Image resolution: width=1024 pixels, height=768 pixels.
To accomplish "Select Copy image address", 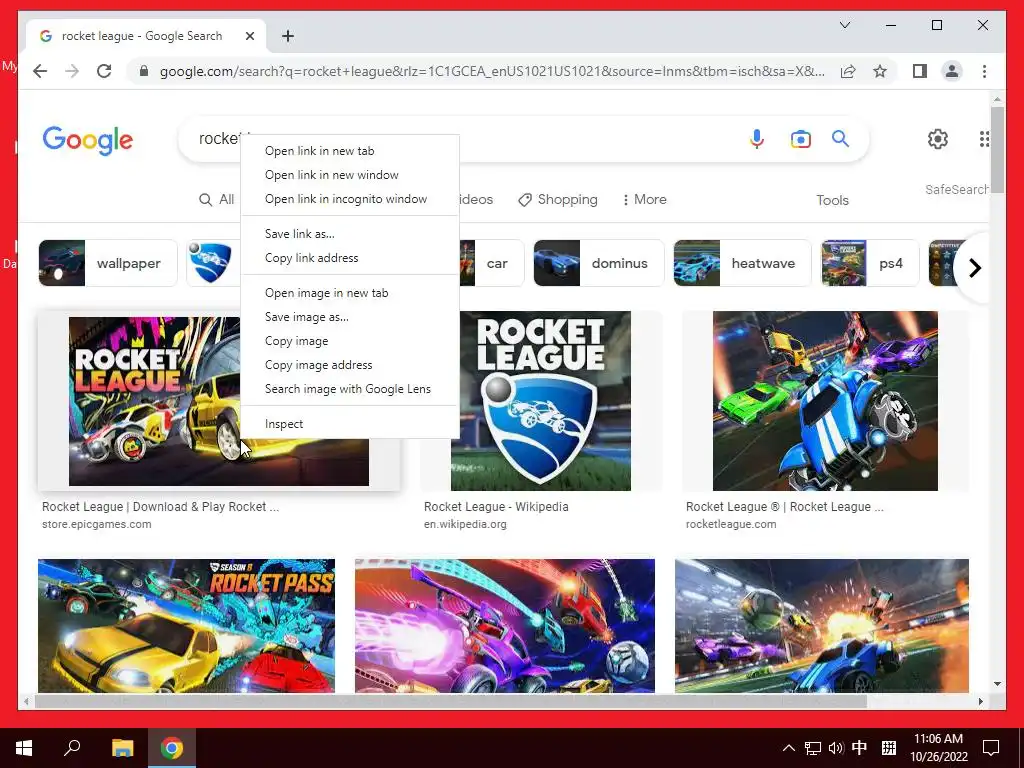I will tap(350, 365).
